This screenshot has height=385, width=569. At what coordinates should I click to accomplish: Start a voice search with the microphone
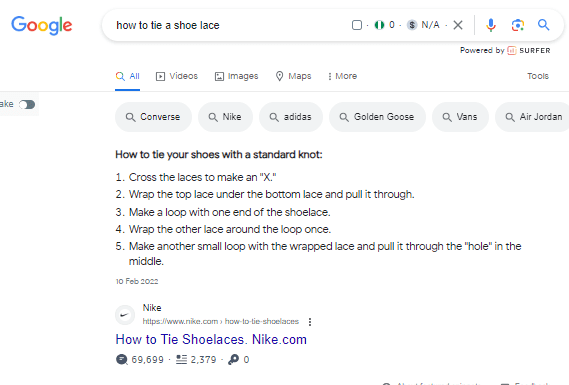click(491, 25)
